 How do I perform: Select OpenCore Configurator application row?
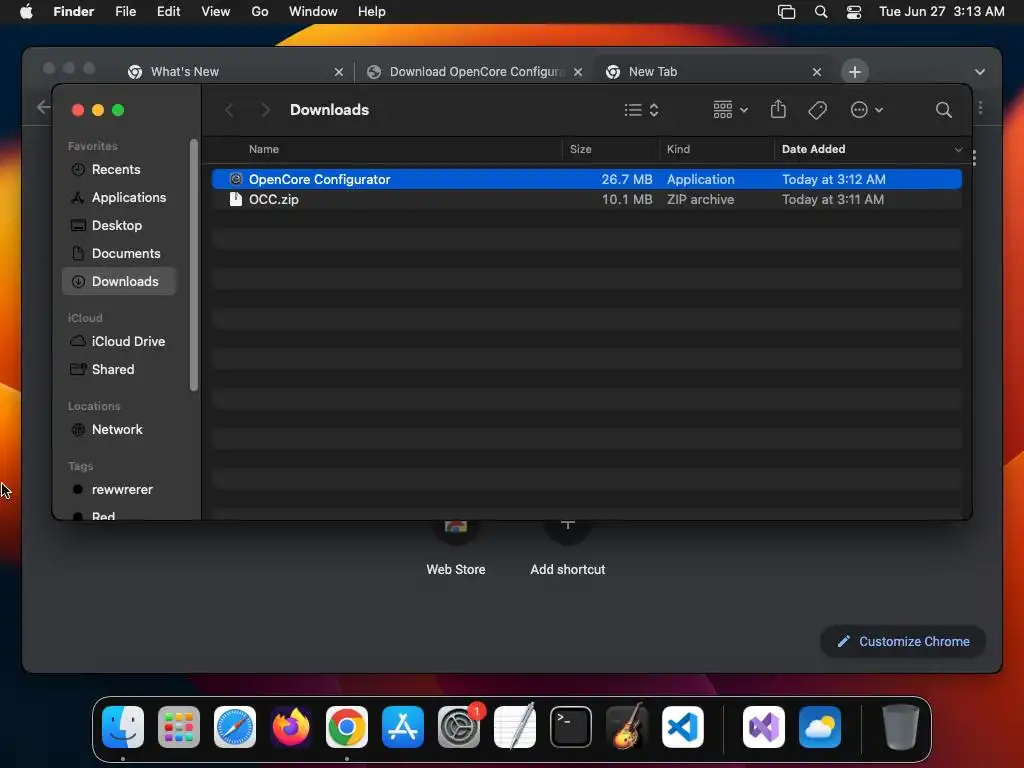(x=586, y=179)
